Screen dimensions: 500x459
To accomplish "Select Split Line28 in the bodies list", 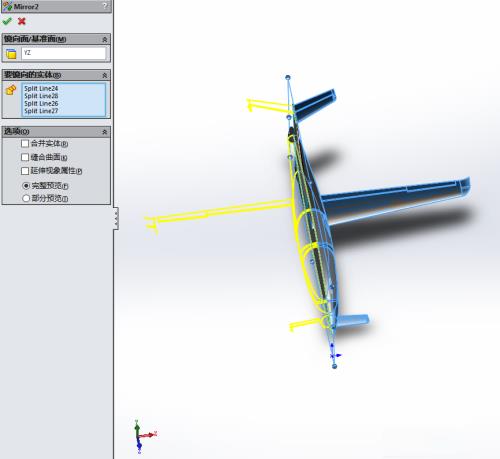I will click(41, 96).
